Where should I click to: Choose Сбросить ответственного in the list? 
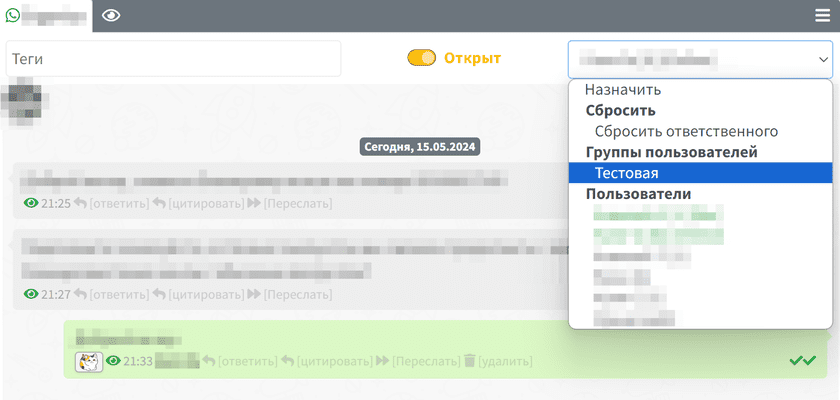pos(700,131)
